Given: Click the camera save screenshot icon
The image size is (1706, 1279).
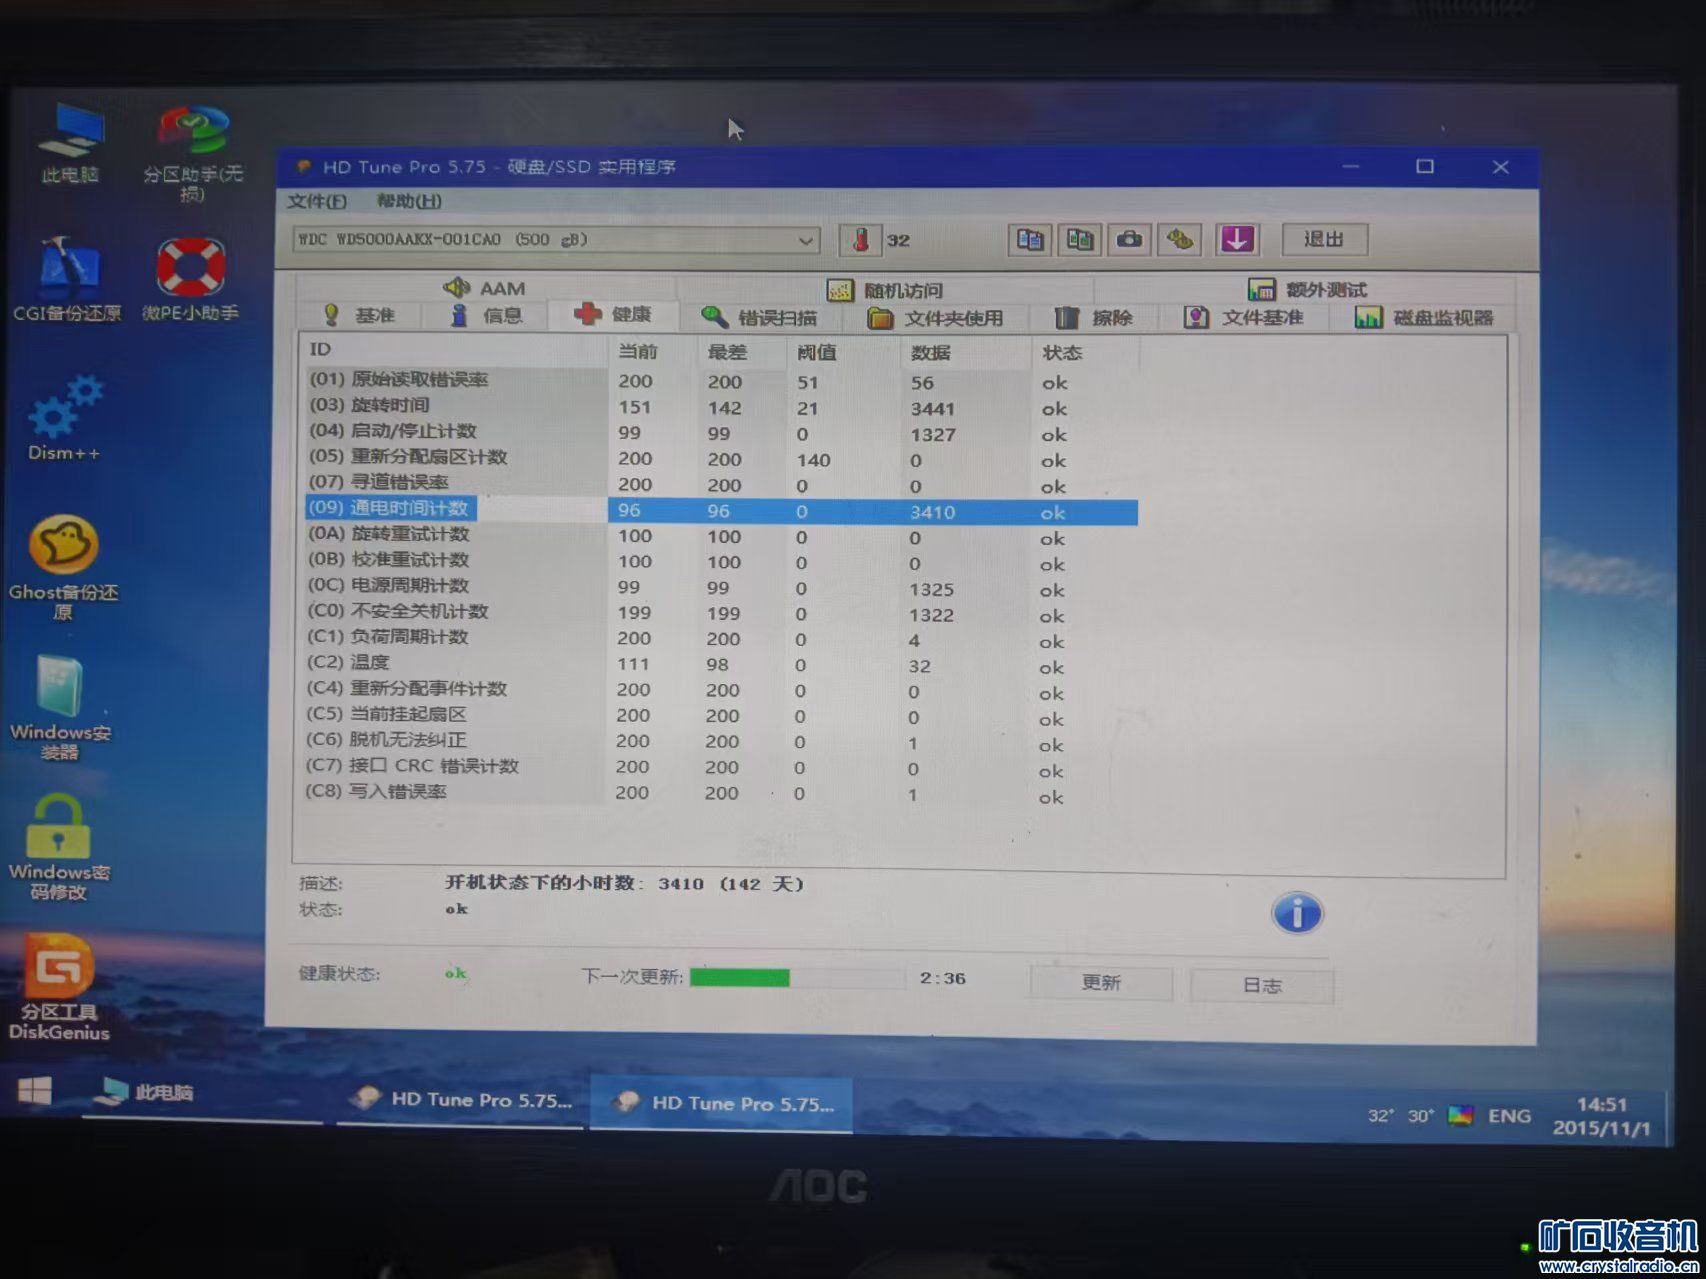Looking at the screenshot, I should point(1129,239).
